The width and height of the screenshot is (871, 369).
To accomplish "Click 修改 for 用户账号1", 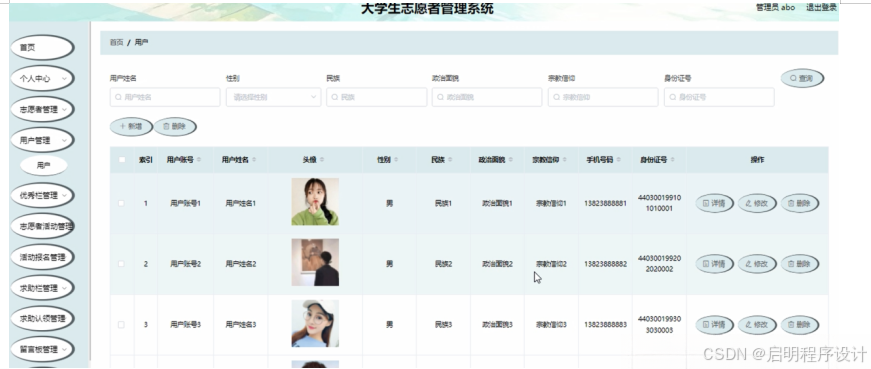I will (757, 203).
